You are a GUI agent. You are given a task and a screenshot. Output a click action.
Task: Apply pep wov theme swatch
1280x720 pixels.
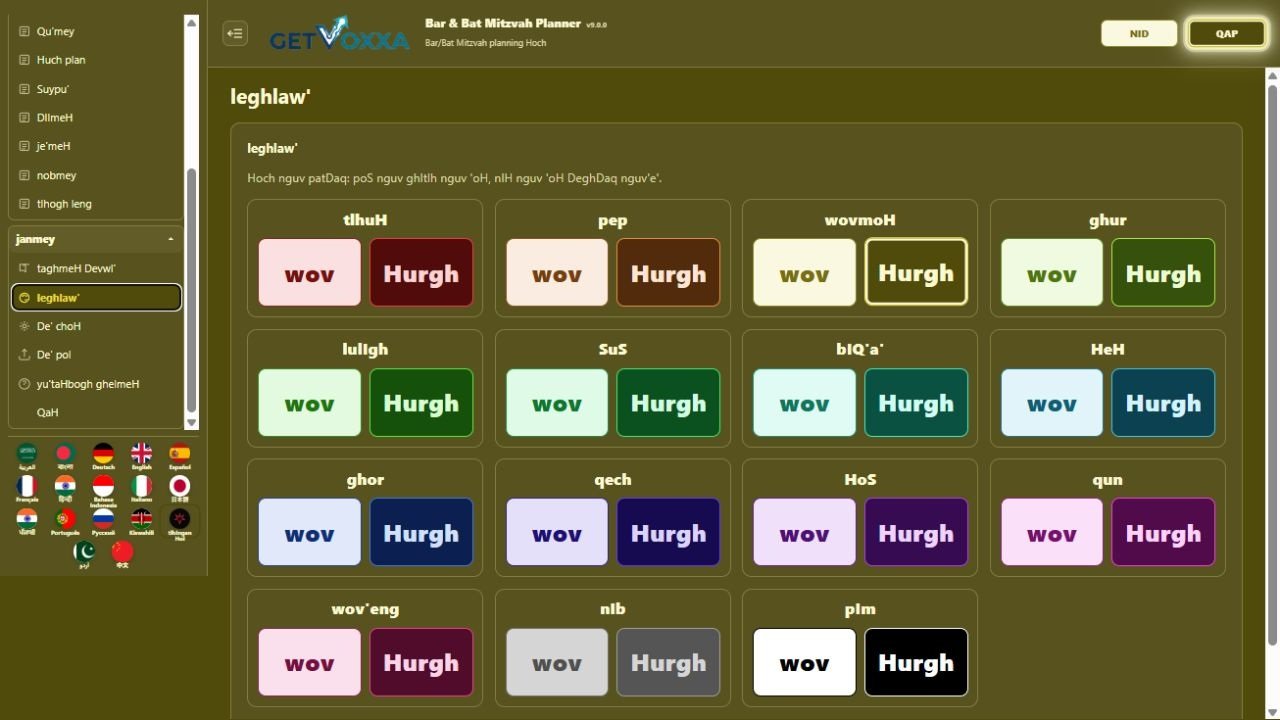557,273
